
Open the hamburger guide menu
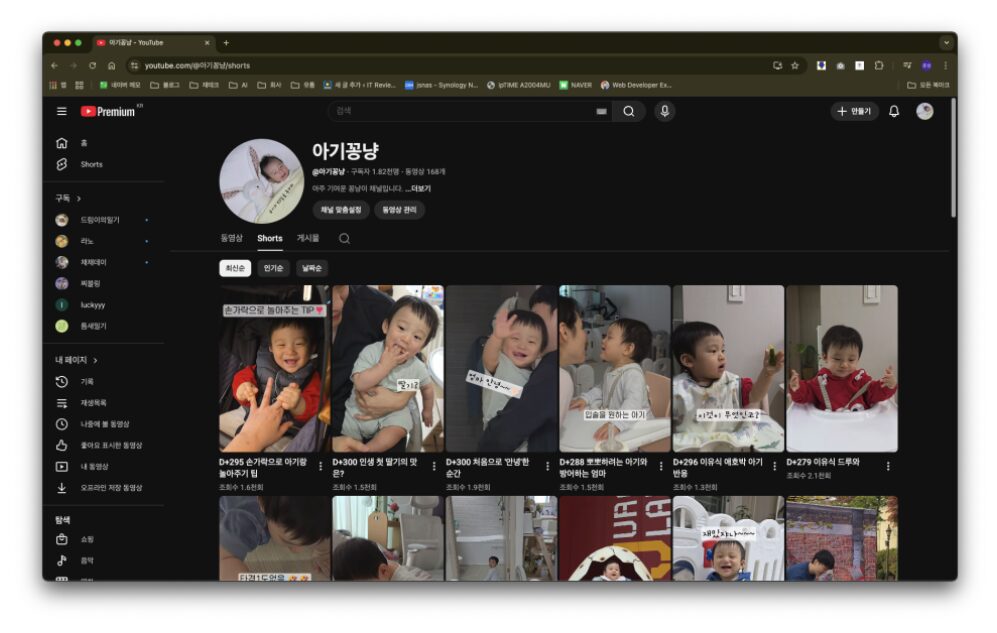click(x=62, y=112)
